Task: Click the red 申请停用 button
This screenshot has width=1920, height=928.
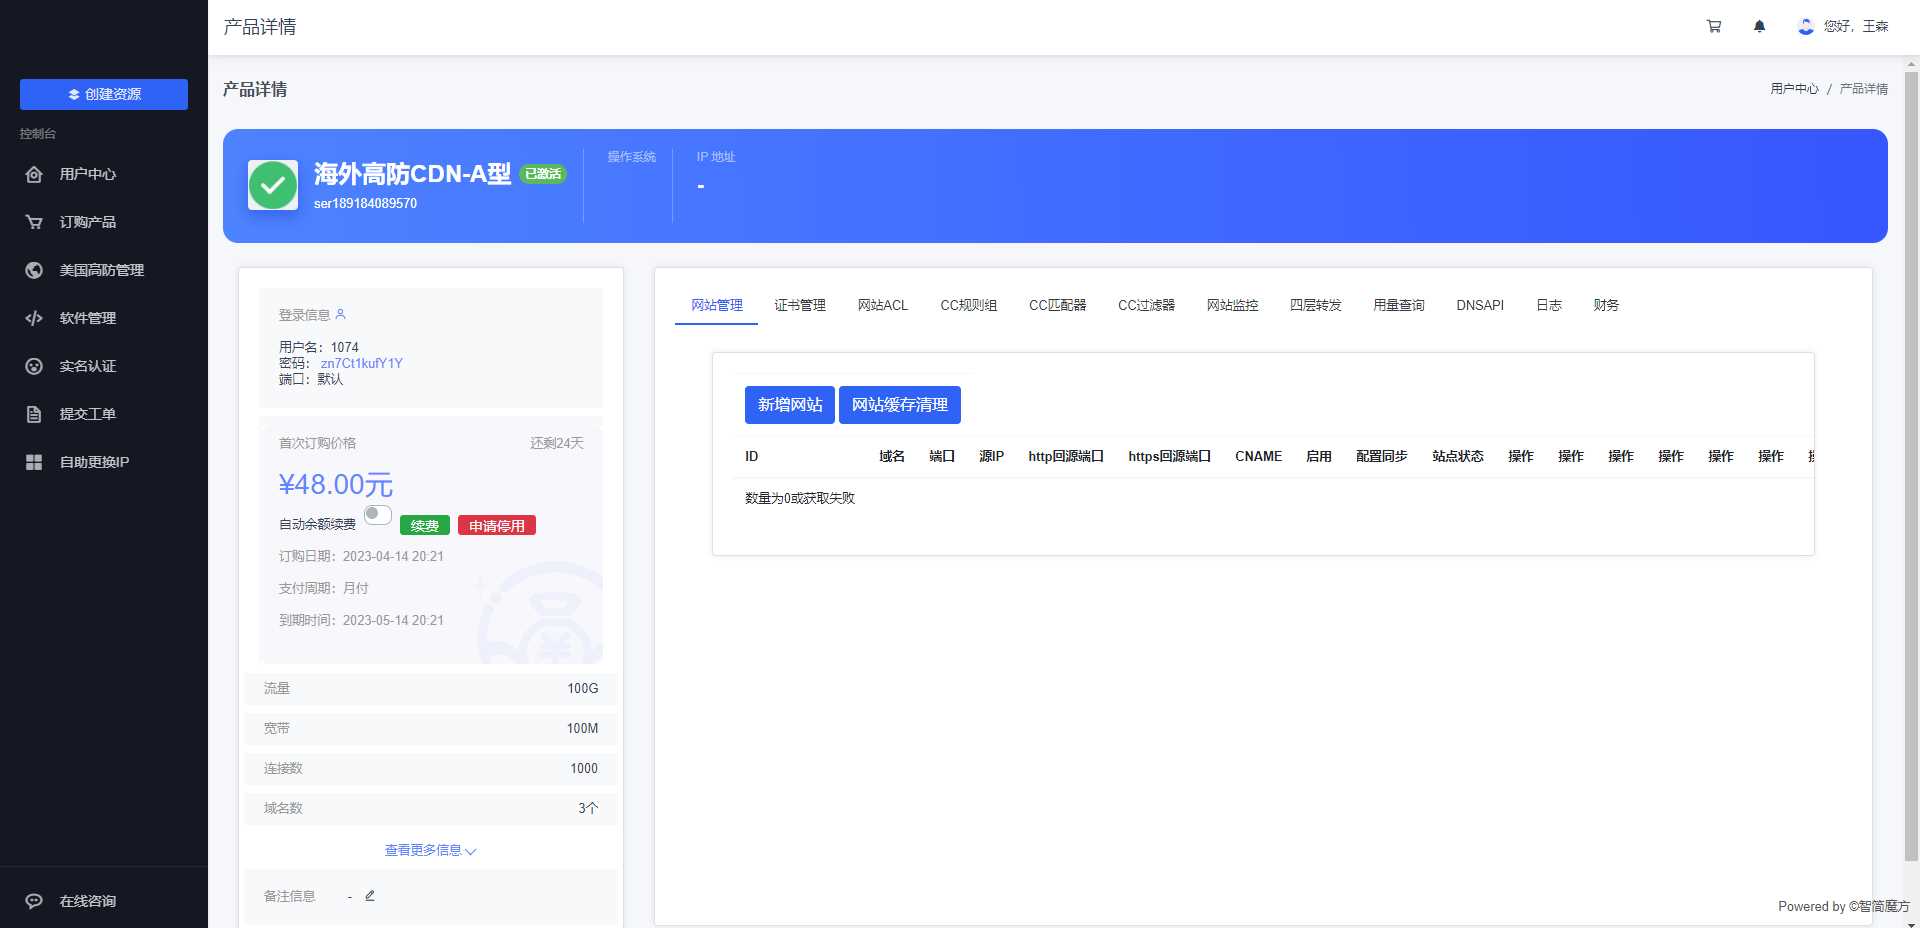Action: [497, 524]
